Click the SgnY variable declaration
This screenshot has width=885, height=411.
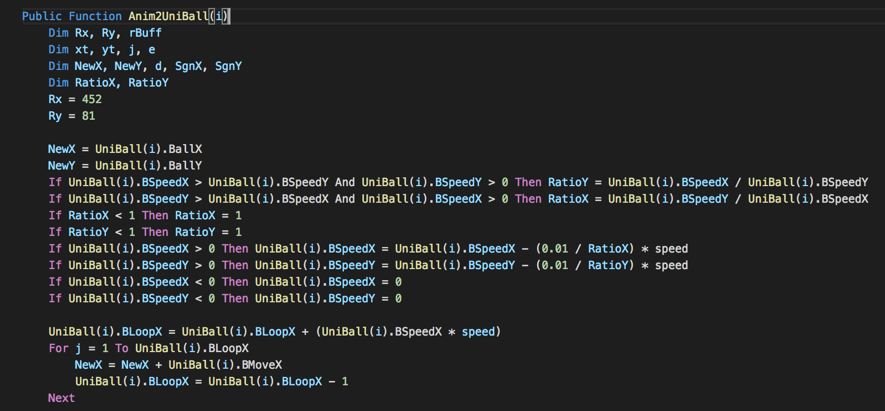[x=228, y=67]
